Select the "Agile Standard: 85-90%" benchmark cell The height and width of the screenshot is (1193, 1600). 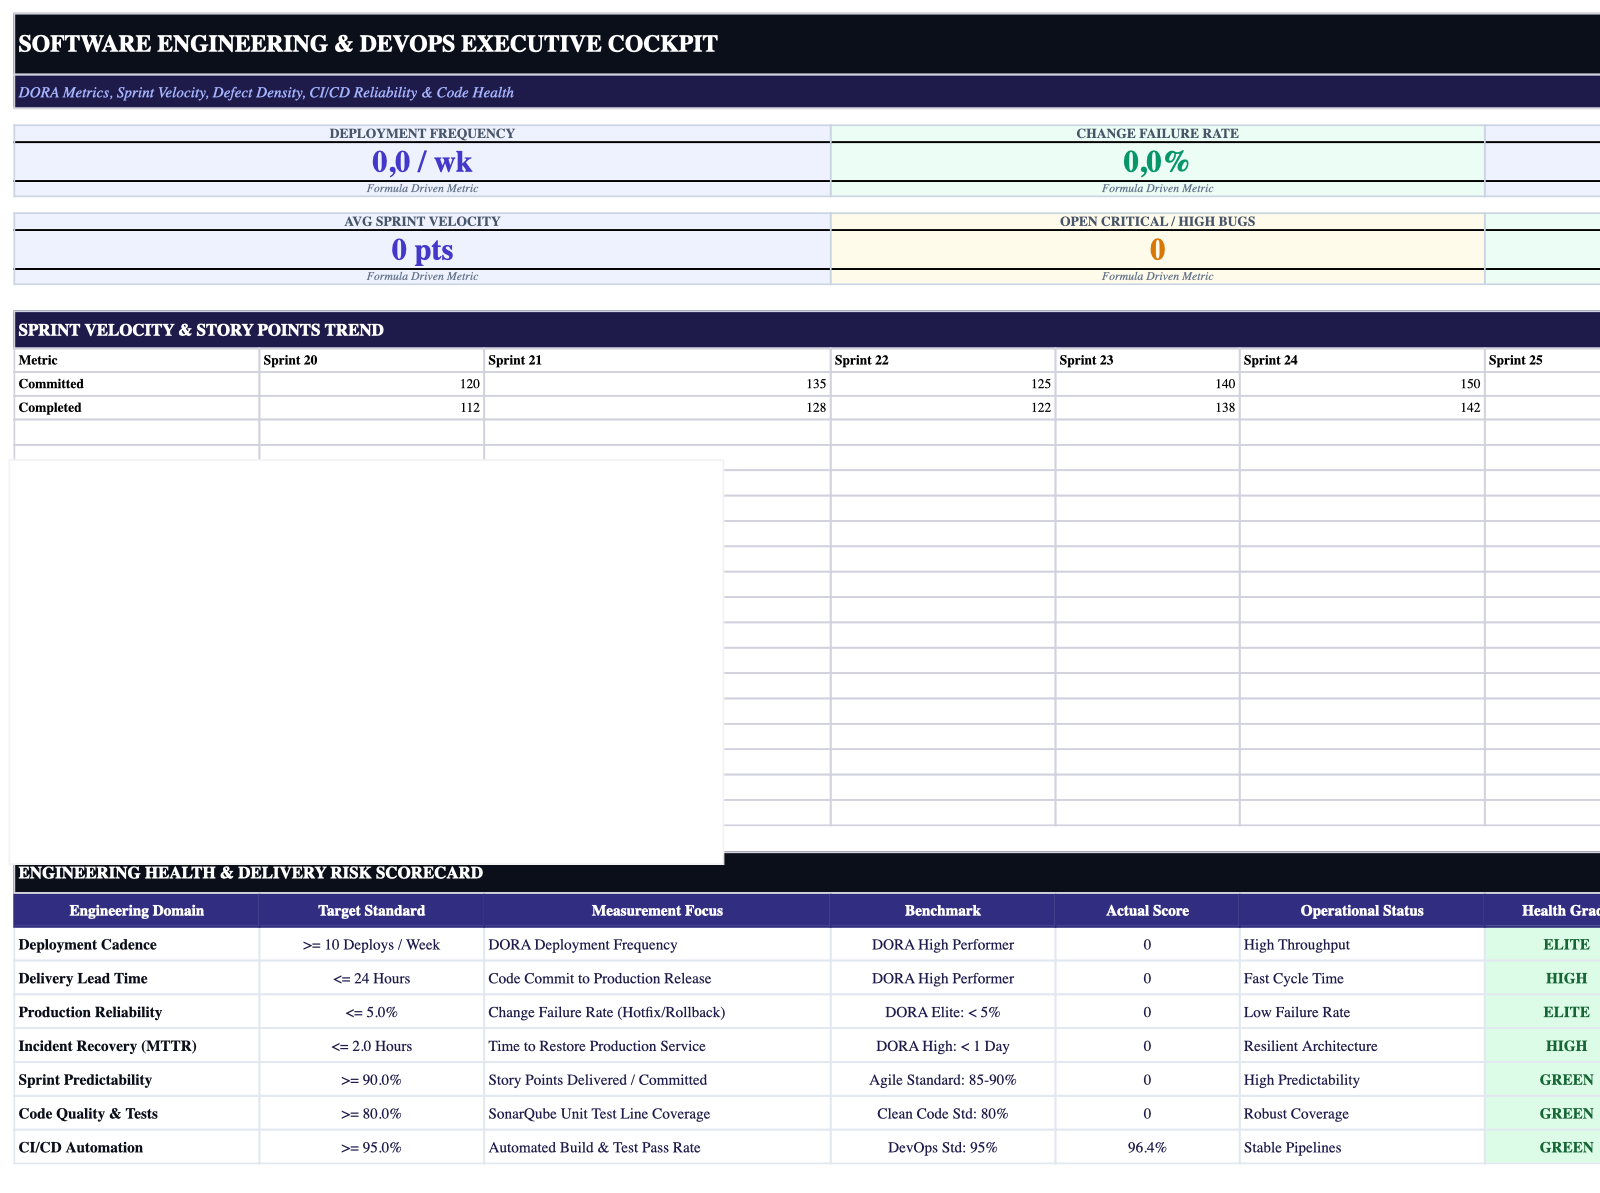pos(943,1081)
